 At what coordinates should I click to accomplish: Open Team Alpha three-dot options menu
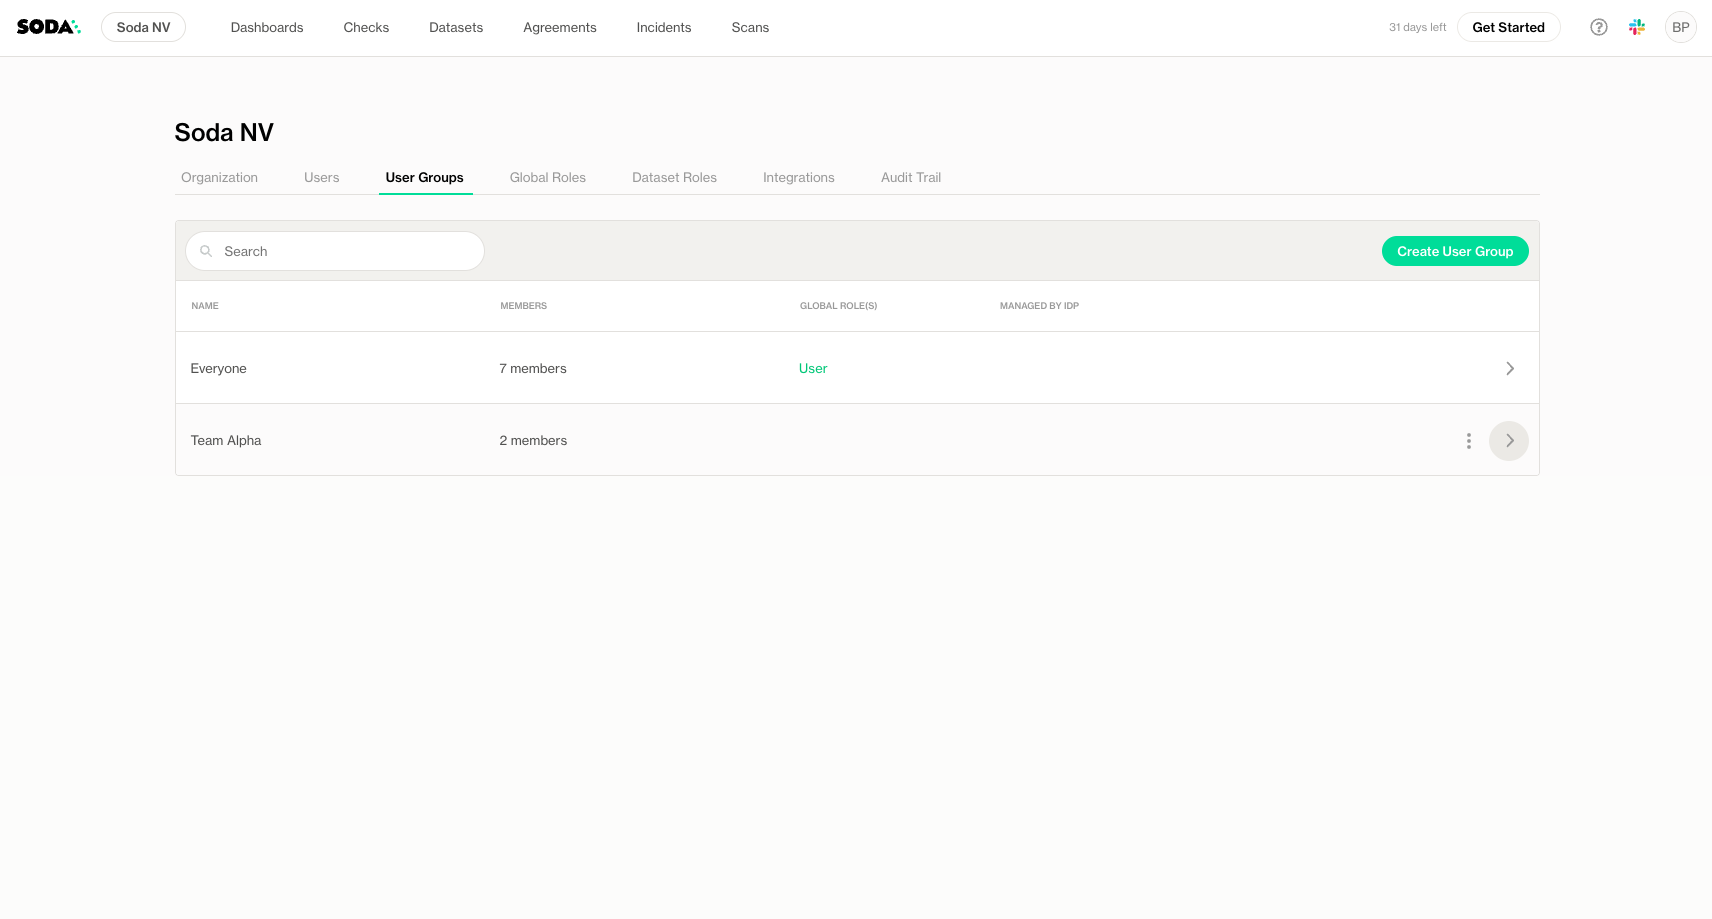point(1468,441)
